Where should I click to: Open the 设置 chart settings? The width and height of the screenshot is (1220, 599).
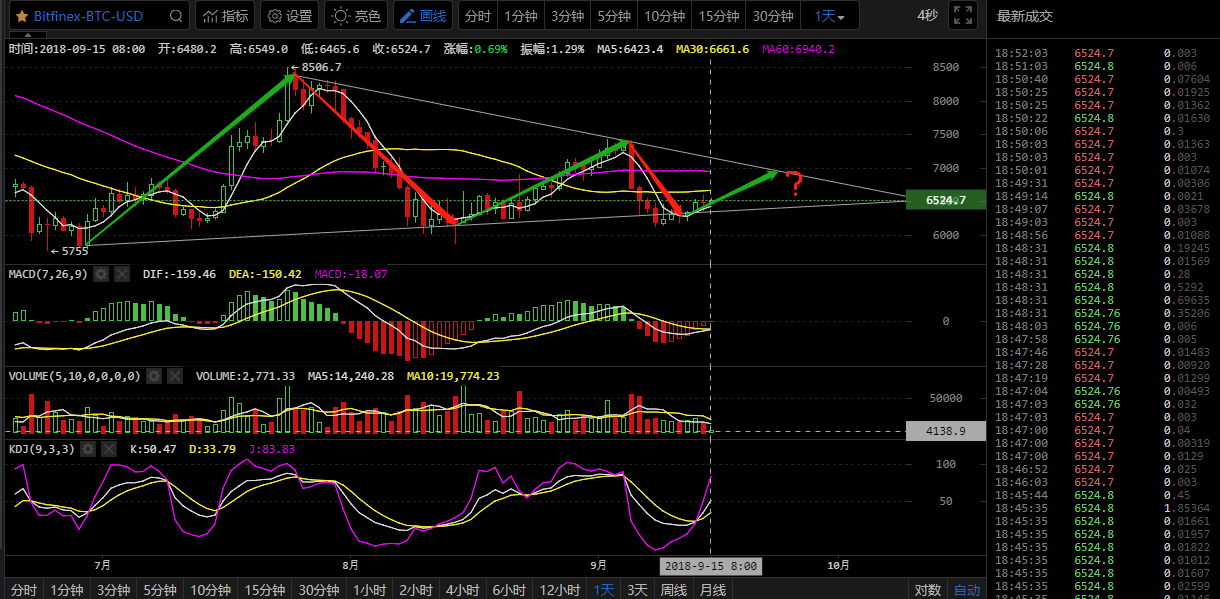tap(289, 17)
